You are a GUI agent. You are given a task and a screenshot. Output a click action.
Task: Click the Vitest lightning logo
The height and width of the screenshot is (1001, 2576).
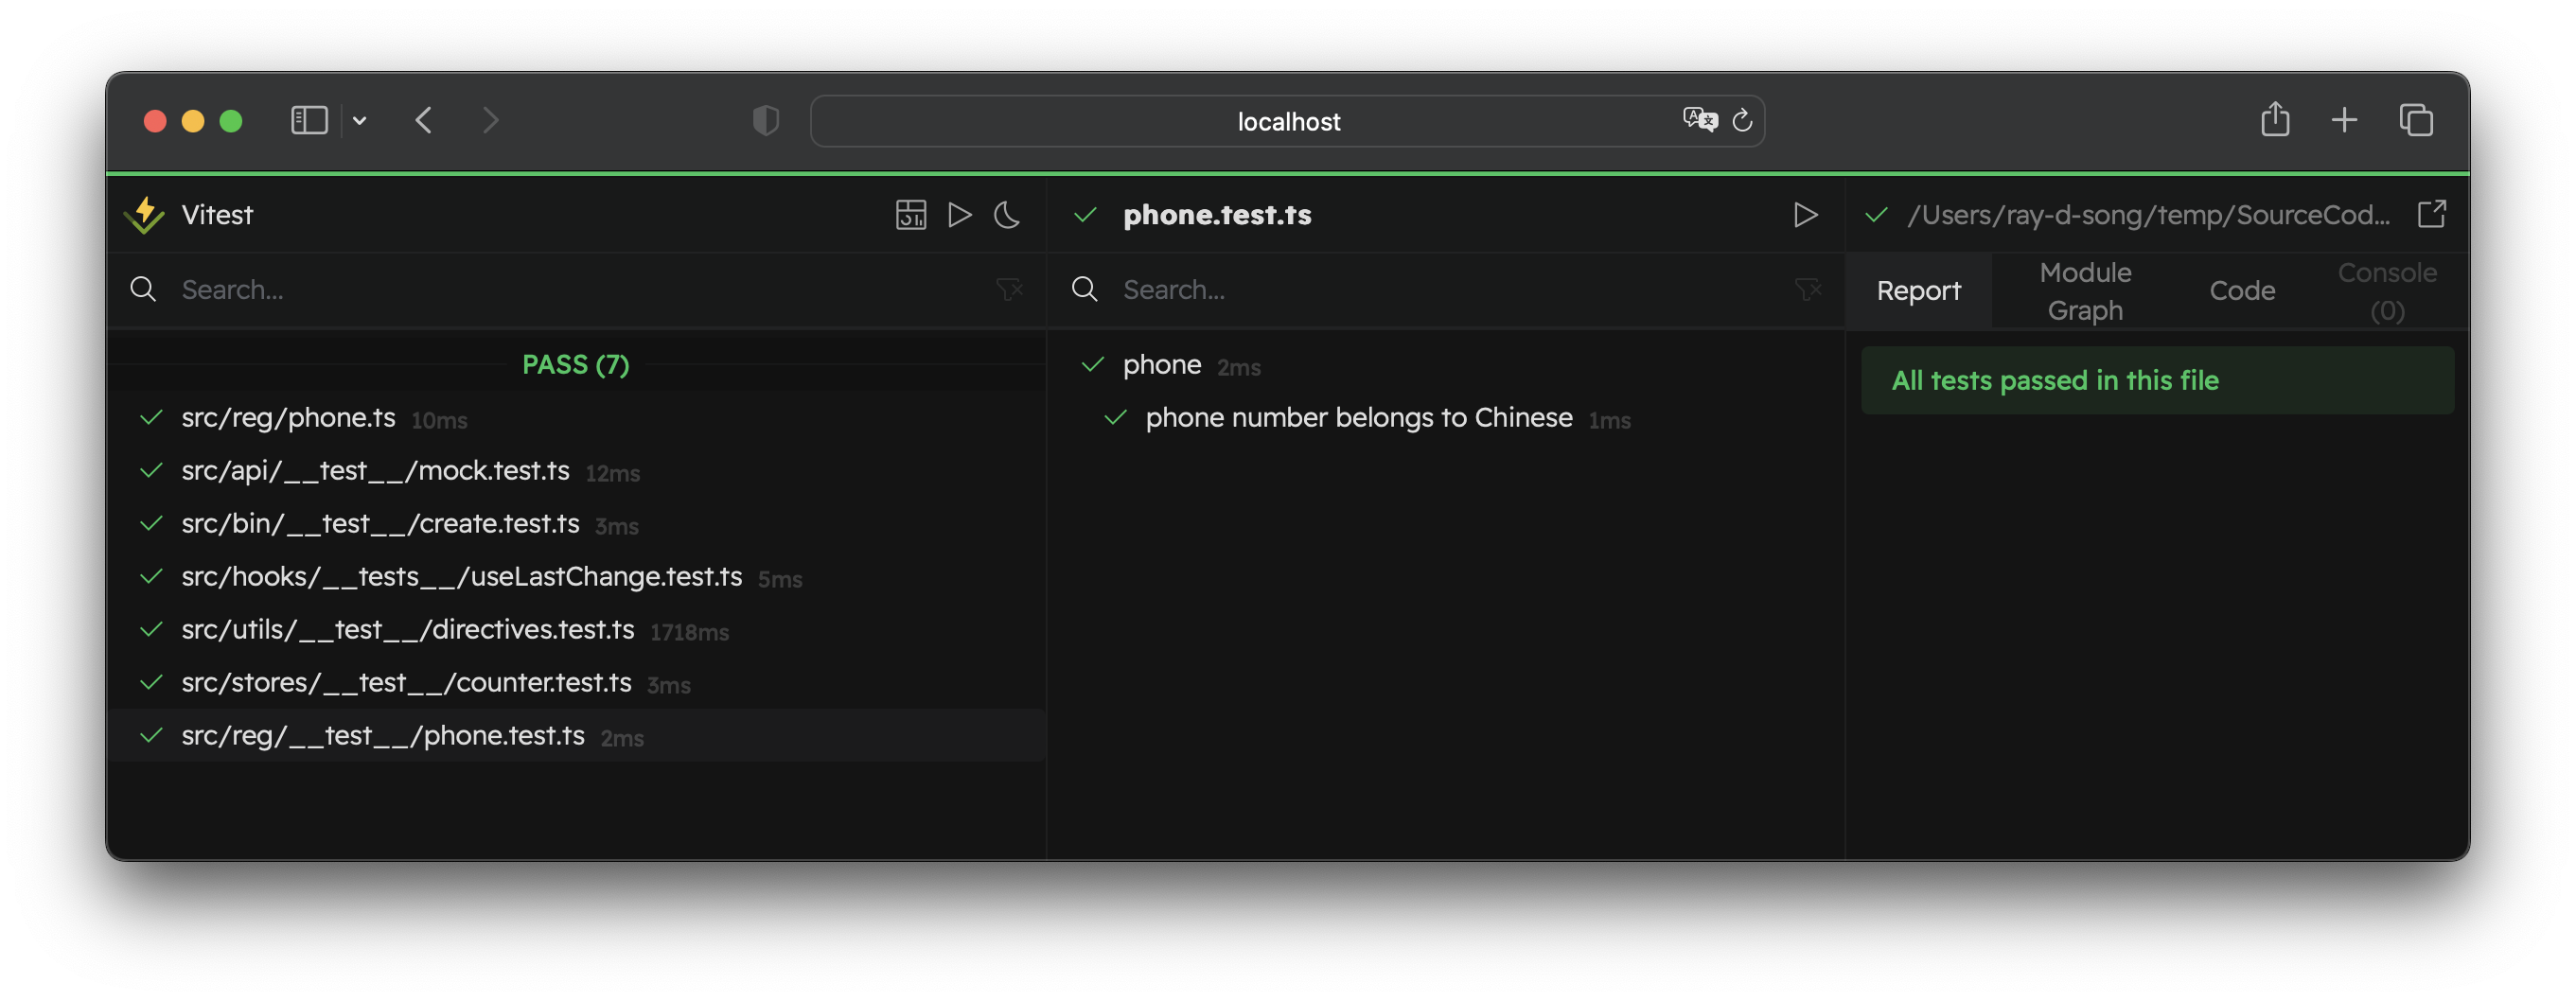145,215
